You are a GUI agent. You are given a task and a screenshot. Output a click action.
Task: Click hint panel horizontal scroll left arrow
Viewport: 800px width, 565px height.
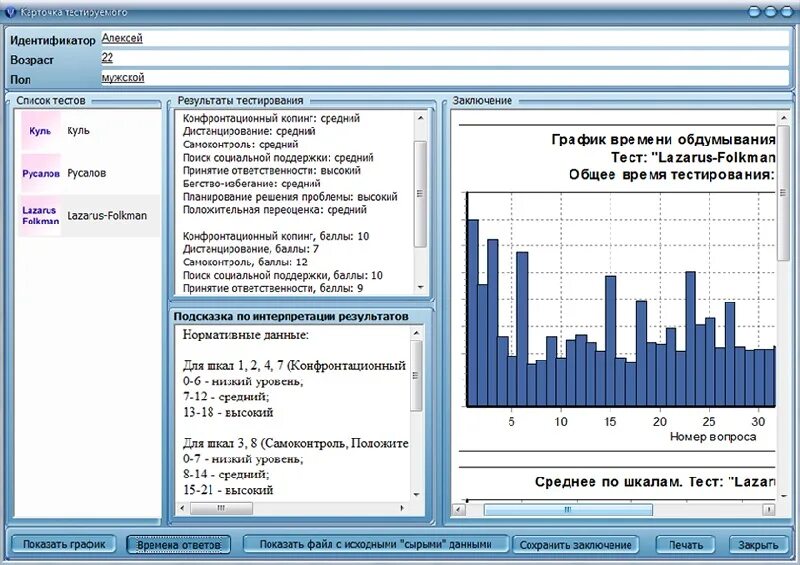(x=183, y=508)
